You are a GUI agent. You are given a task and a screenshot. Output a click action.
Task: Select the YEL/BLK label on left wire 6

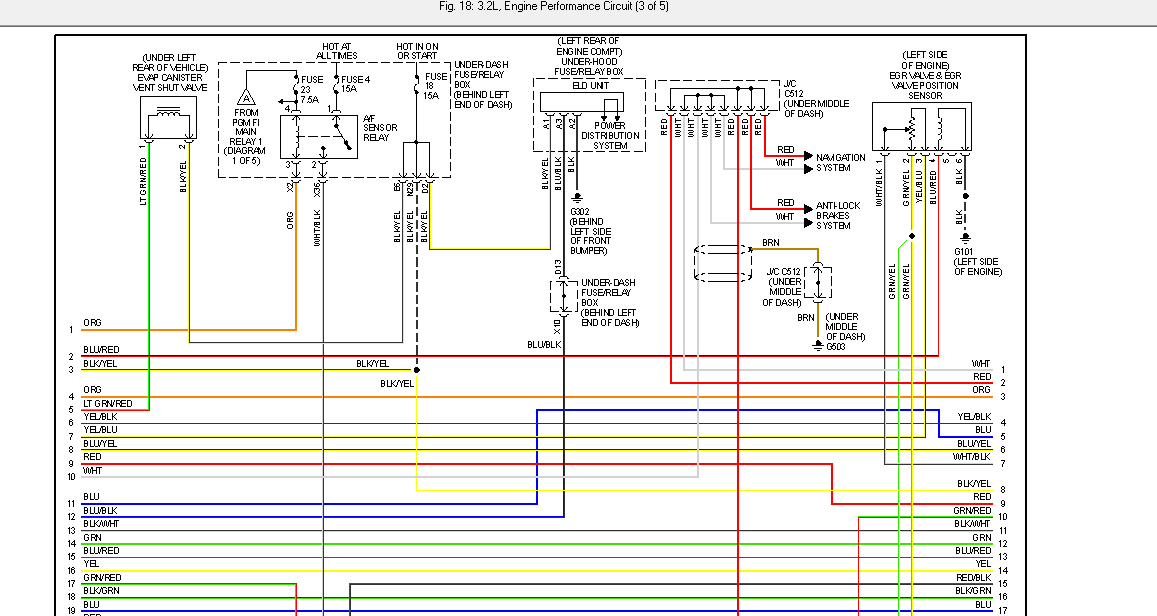pyautogui.click(x=100, y=417)
